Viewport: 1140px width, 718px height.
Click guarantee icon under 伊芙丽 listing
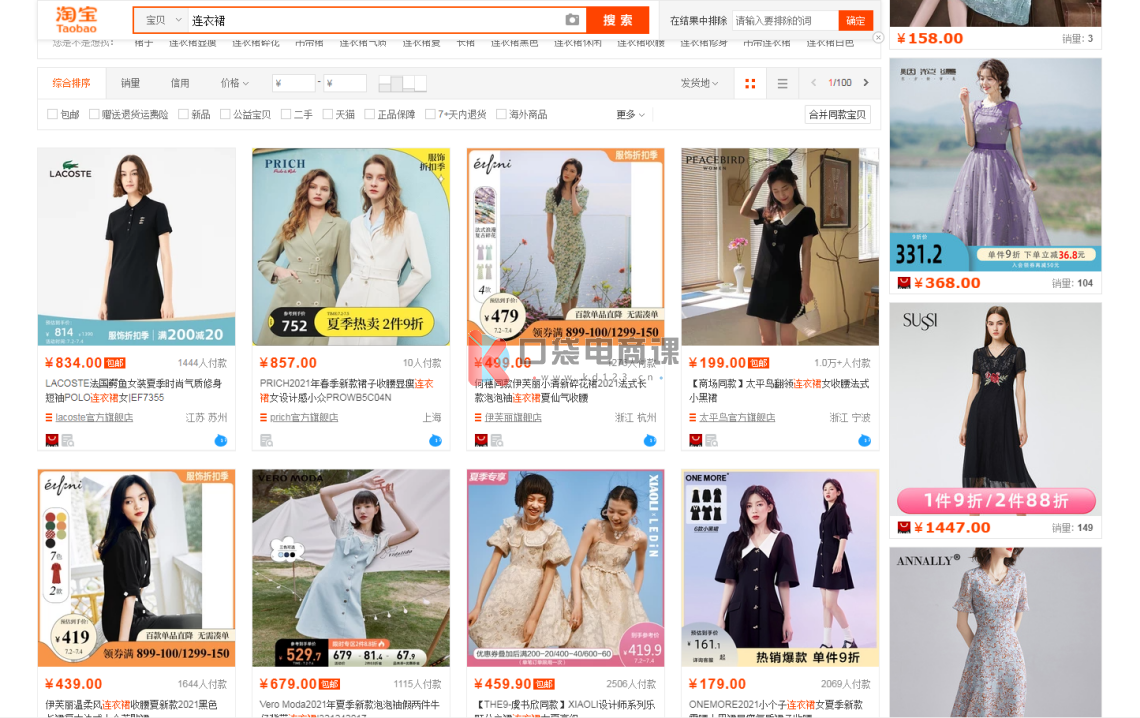click(497, 440)
